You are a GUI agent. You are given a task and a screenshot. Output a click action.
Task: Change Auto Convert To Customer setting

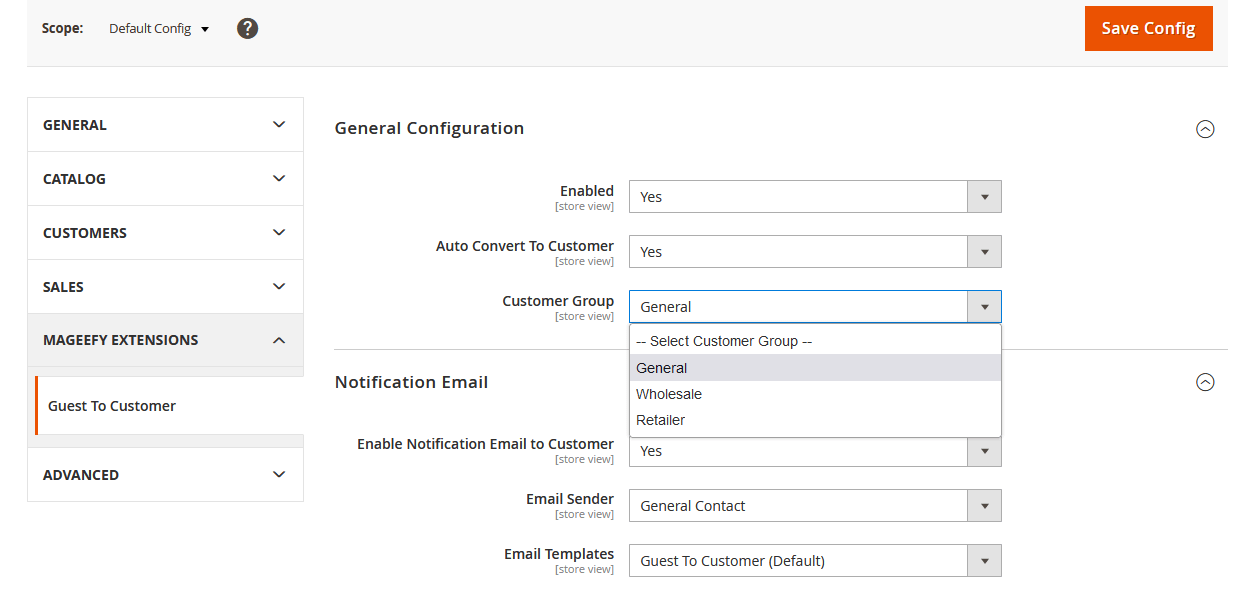(984, 251)
